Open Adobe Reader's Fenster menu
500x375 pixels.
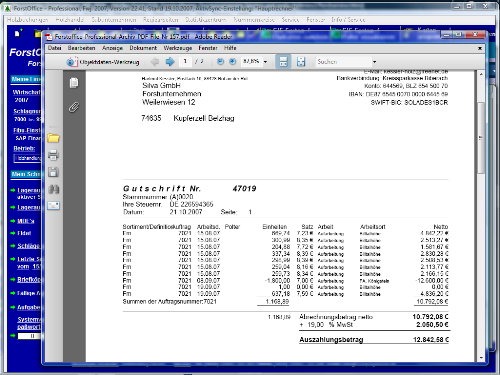pos(208,48)
